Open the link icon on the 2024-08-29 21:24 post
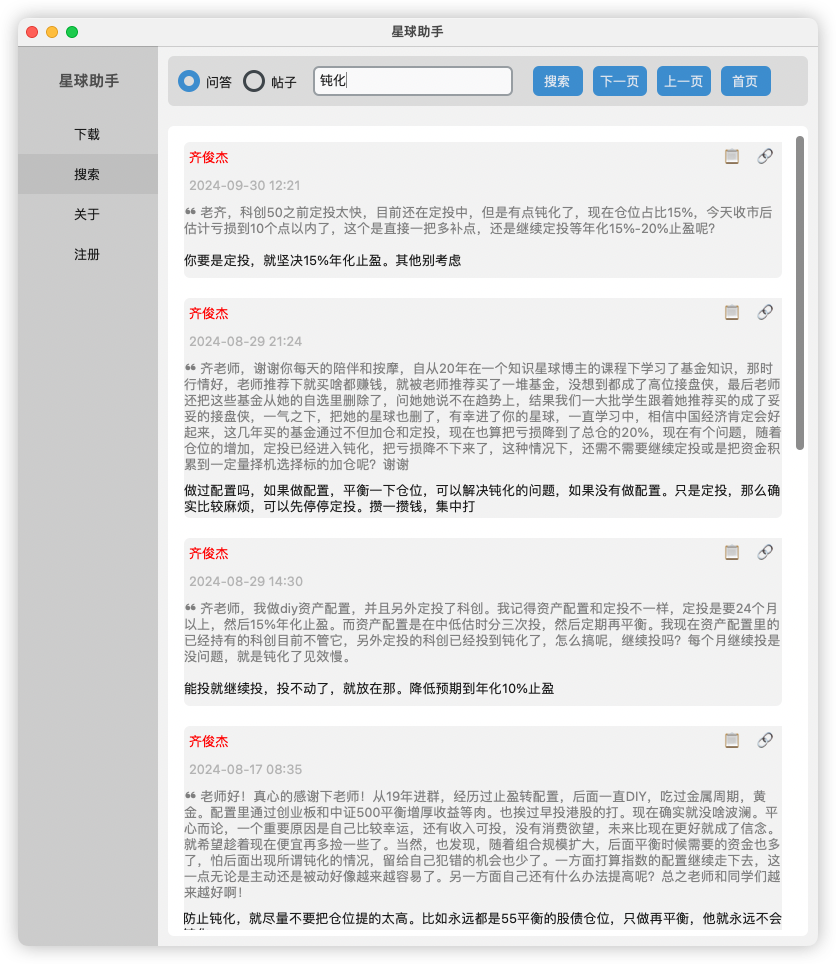The height and width of the screenshot is (964, 836). point(765,312)
